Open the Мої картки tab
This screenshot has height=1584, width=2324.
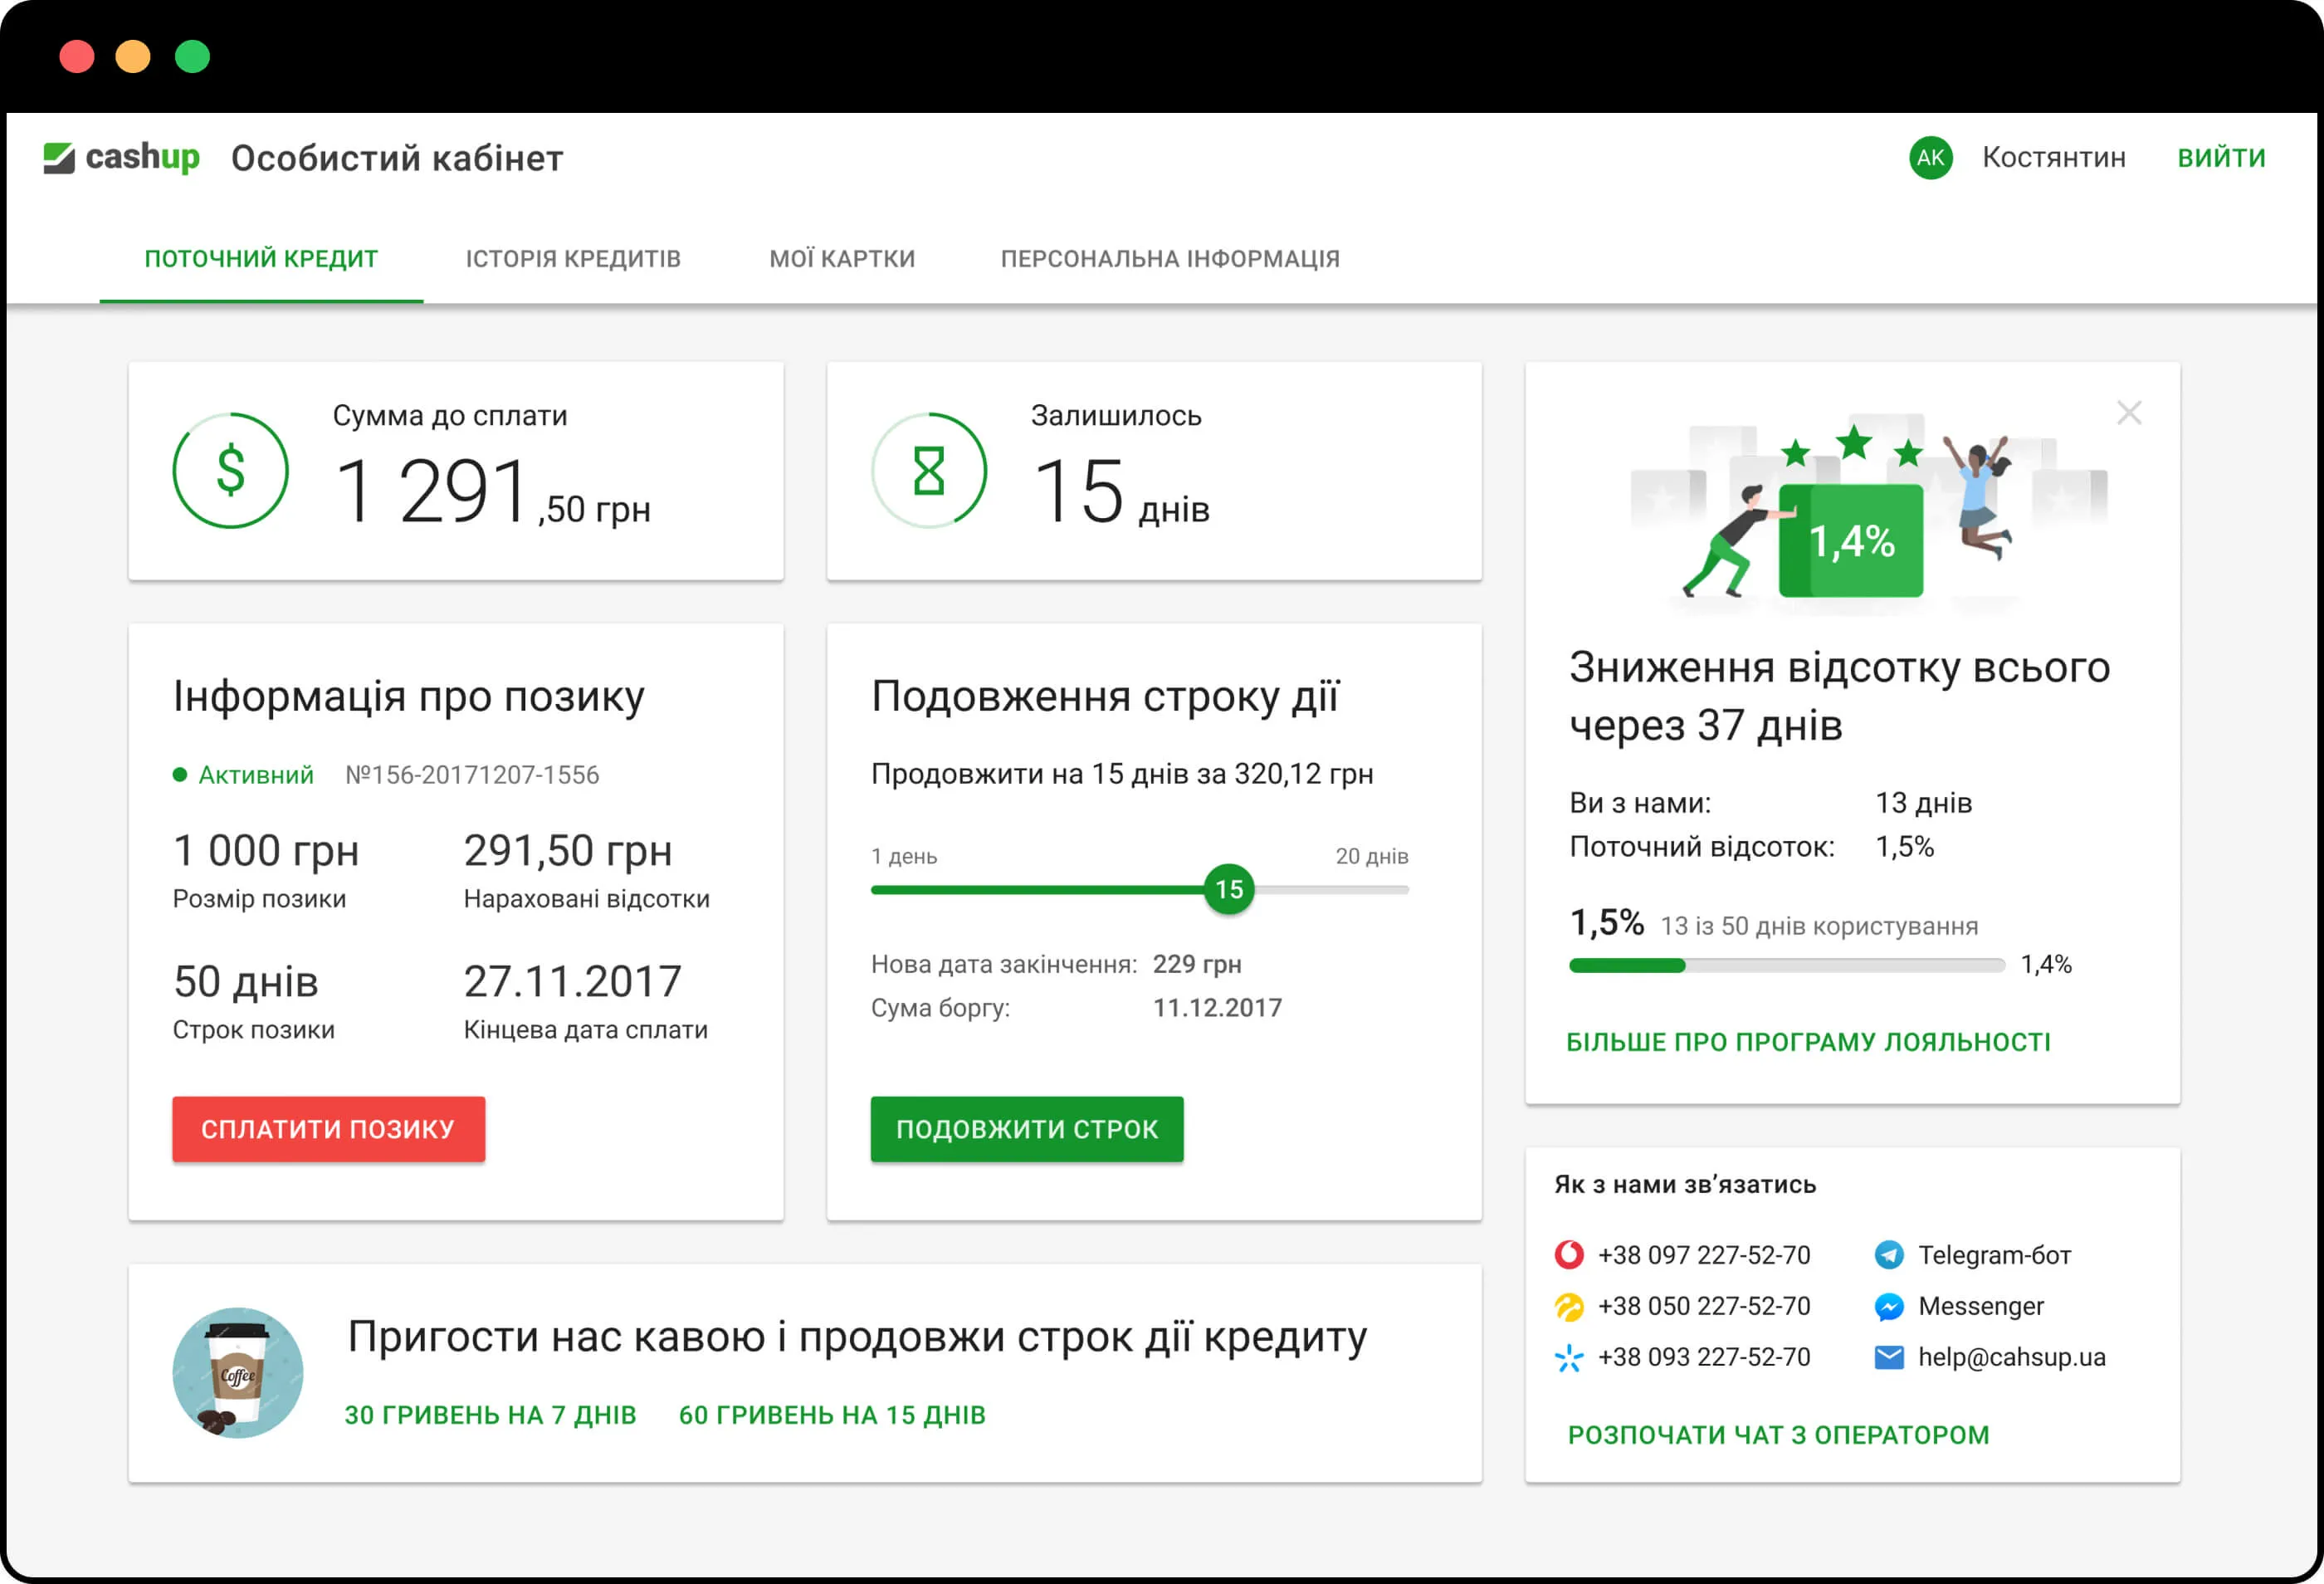pos(842,259)
